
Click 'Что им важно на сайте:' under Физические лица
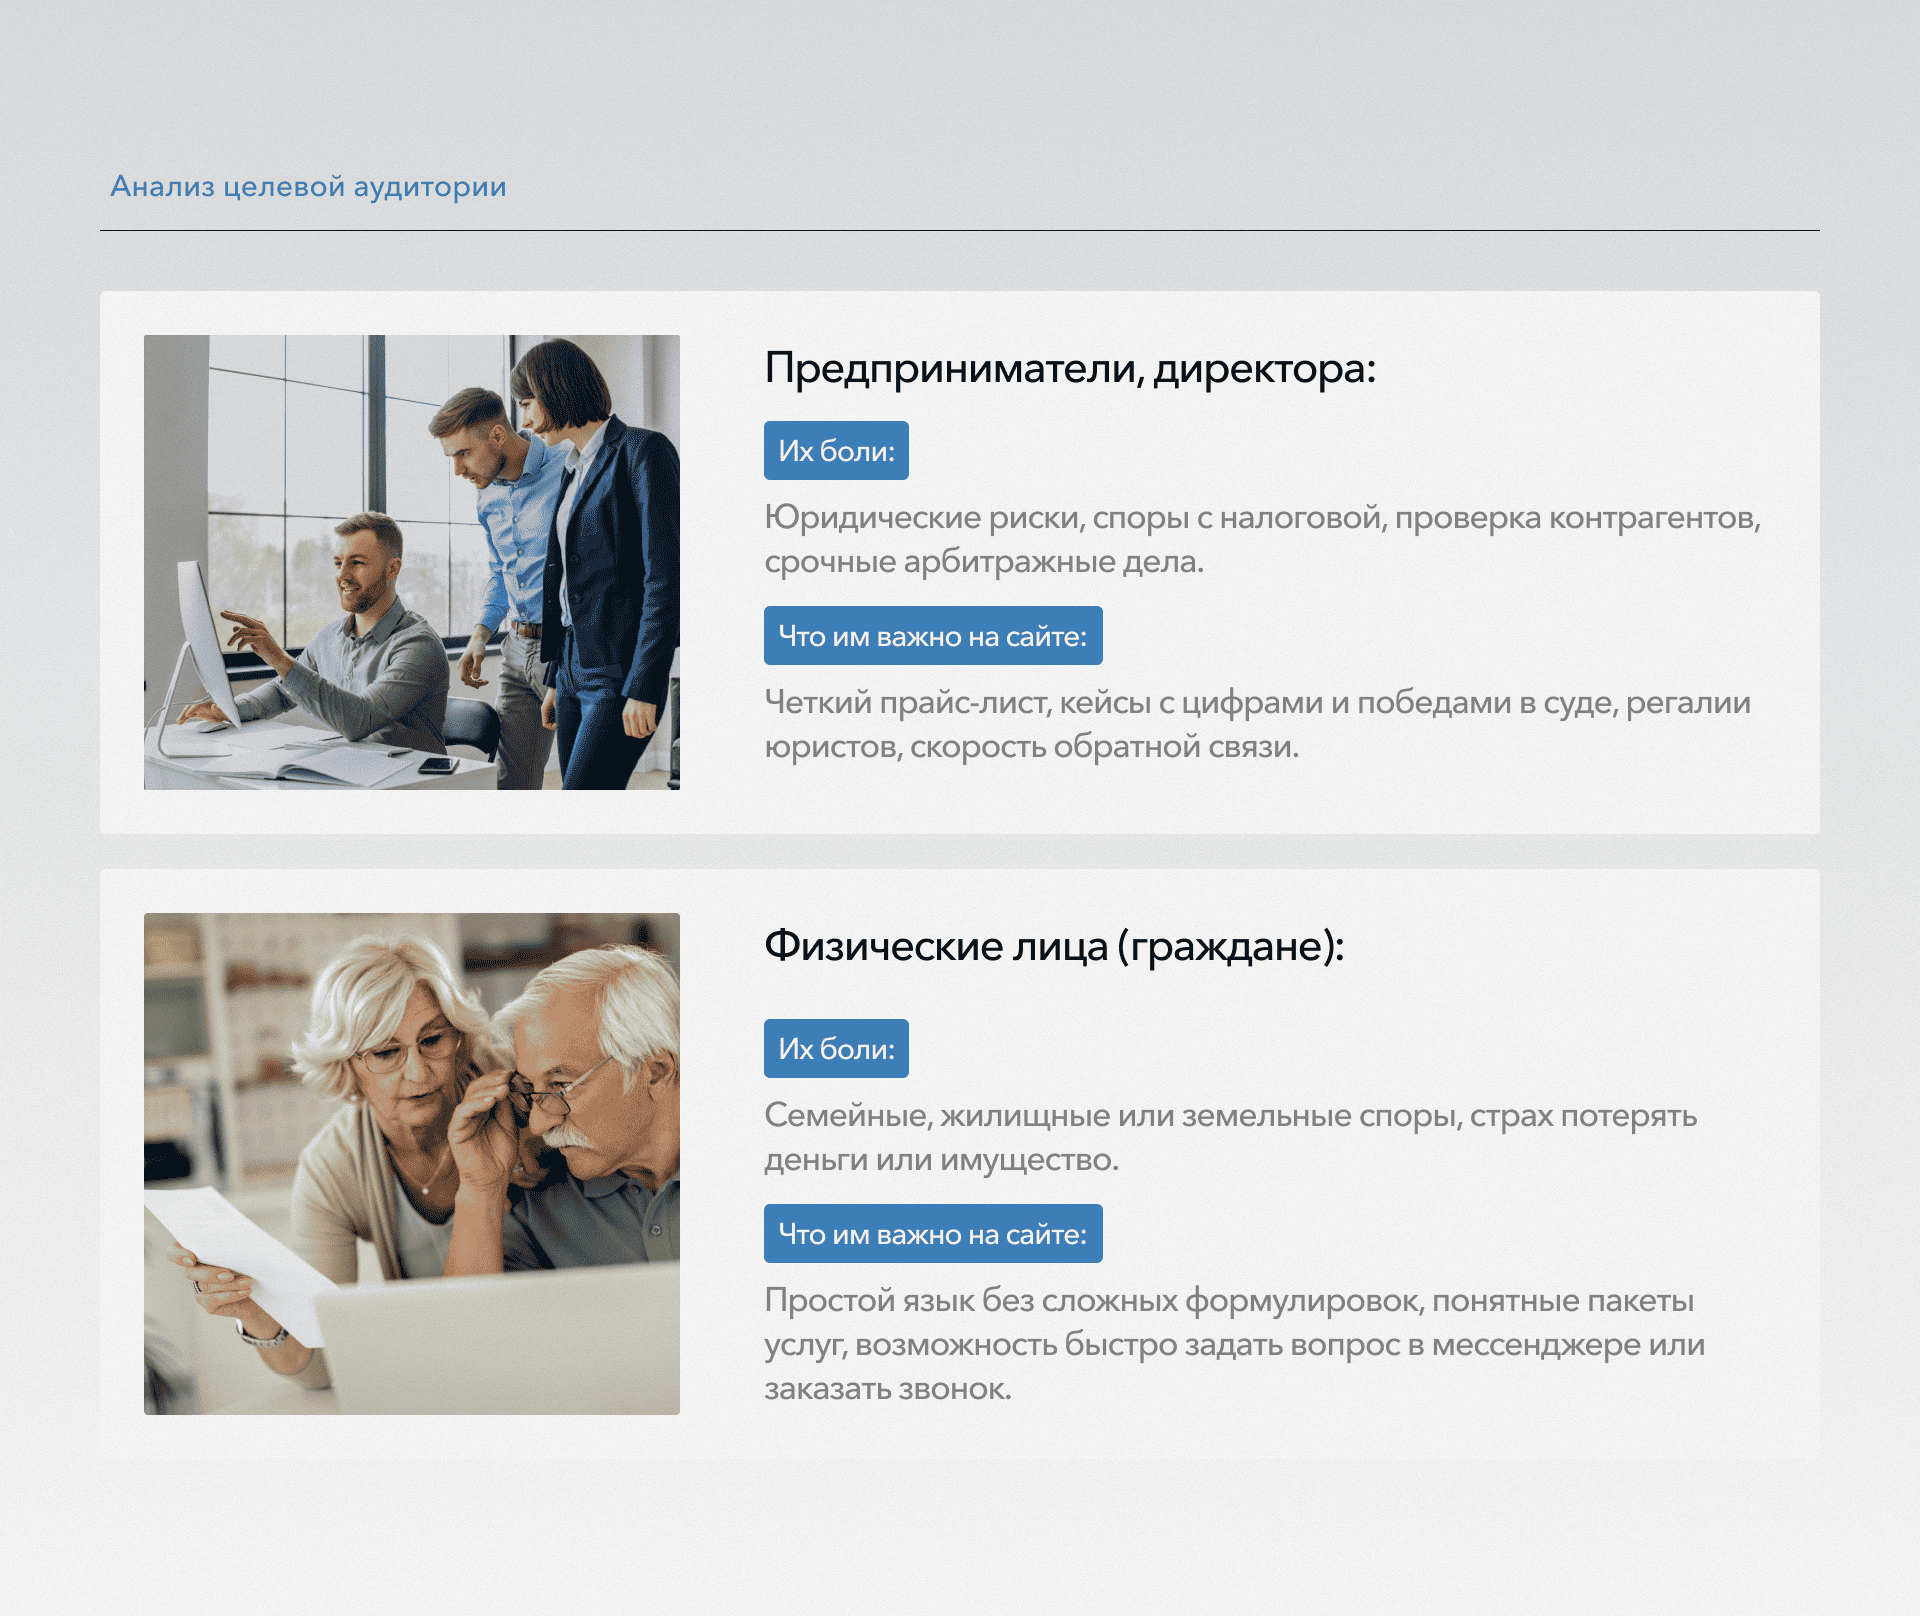tap(933, 1233)
